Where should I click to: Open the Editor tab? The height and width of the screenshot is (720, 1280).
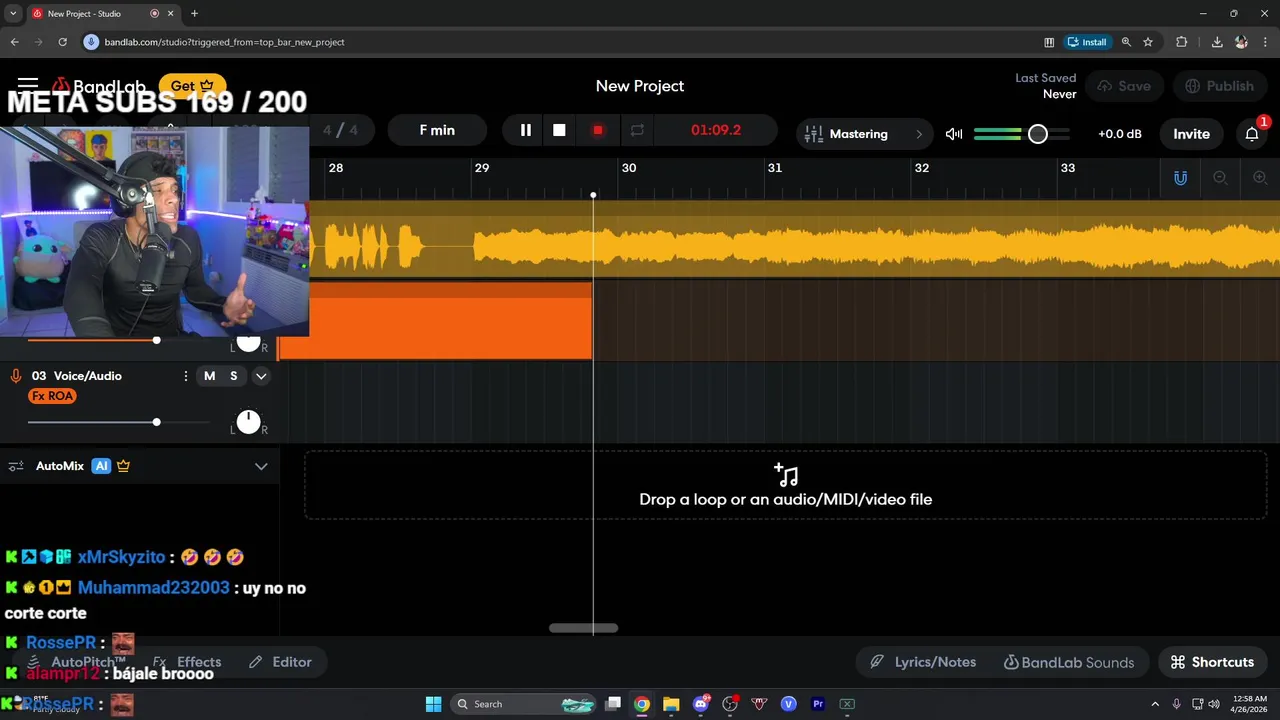(x=280, y=662)
